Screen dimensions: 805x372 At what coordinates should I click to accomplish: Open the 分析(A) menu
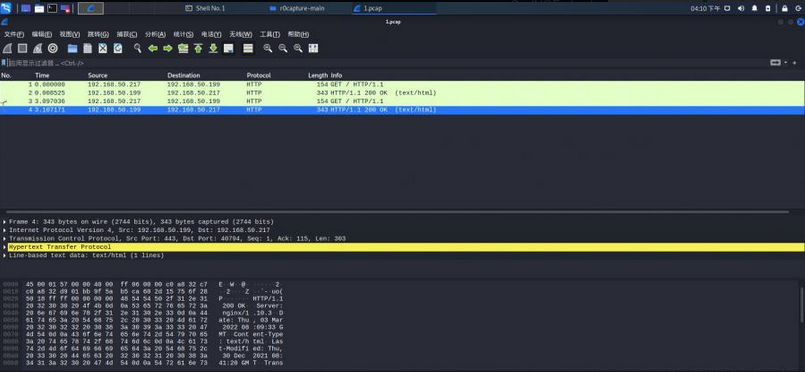pos(155,34)
